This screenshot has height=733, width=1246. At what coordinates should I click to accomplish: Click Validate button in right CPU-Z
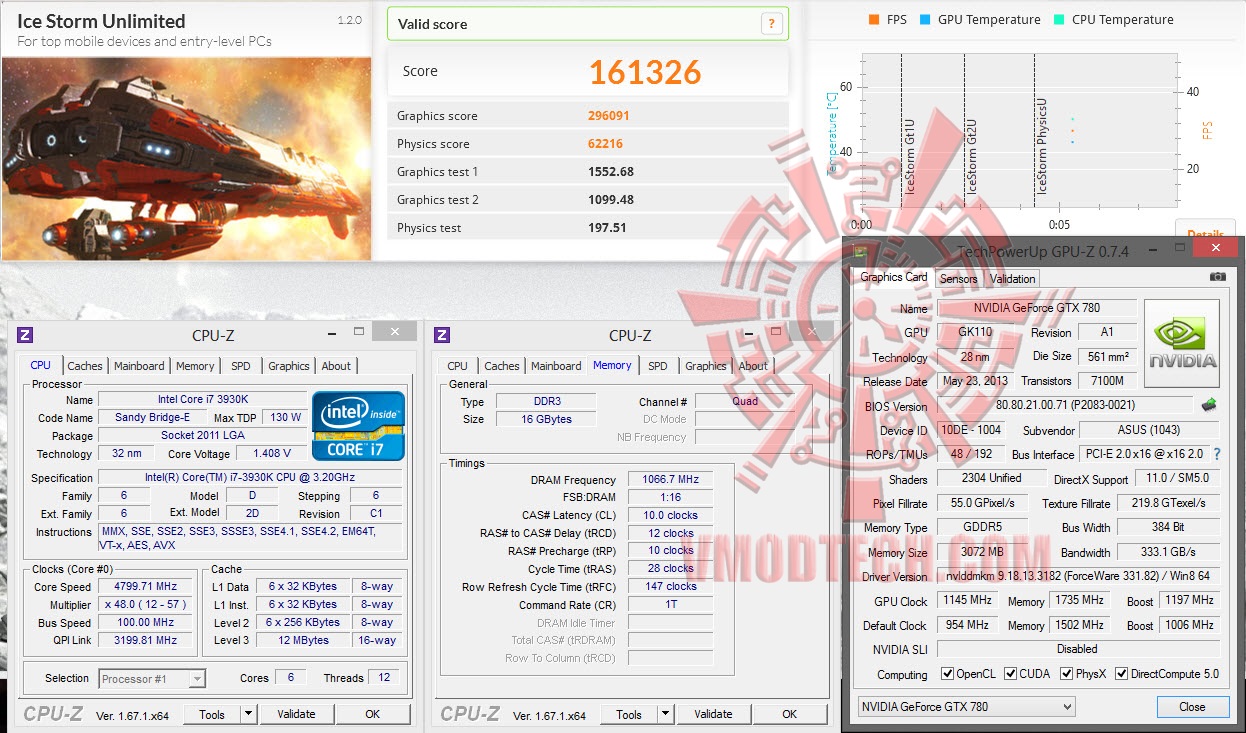[x=713, y=714]
